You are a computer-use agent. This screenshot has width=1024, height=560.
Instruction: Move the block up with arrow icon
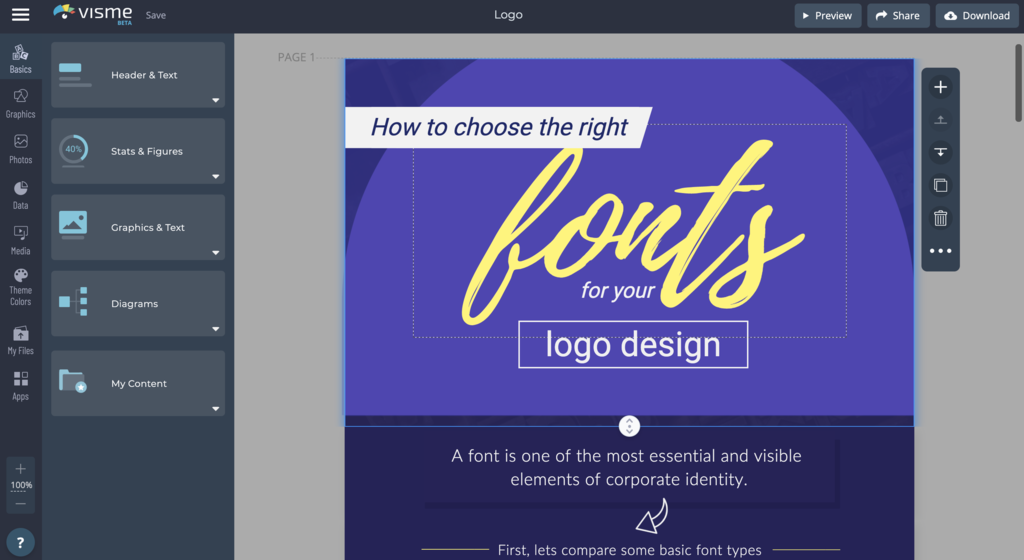point(940,119)
